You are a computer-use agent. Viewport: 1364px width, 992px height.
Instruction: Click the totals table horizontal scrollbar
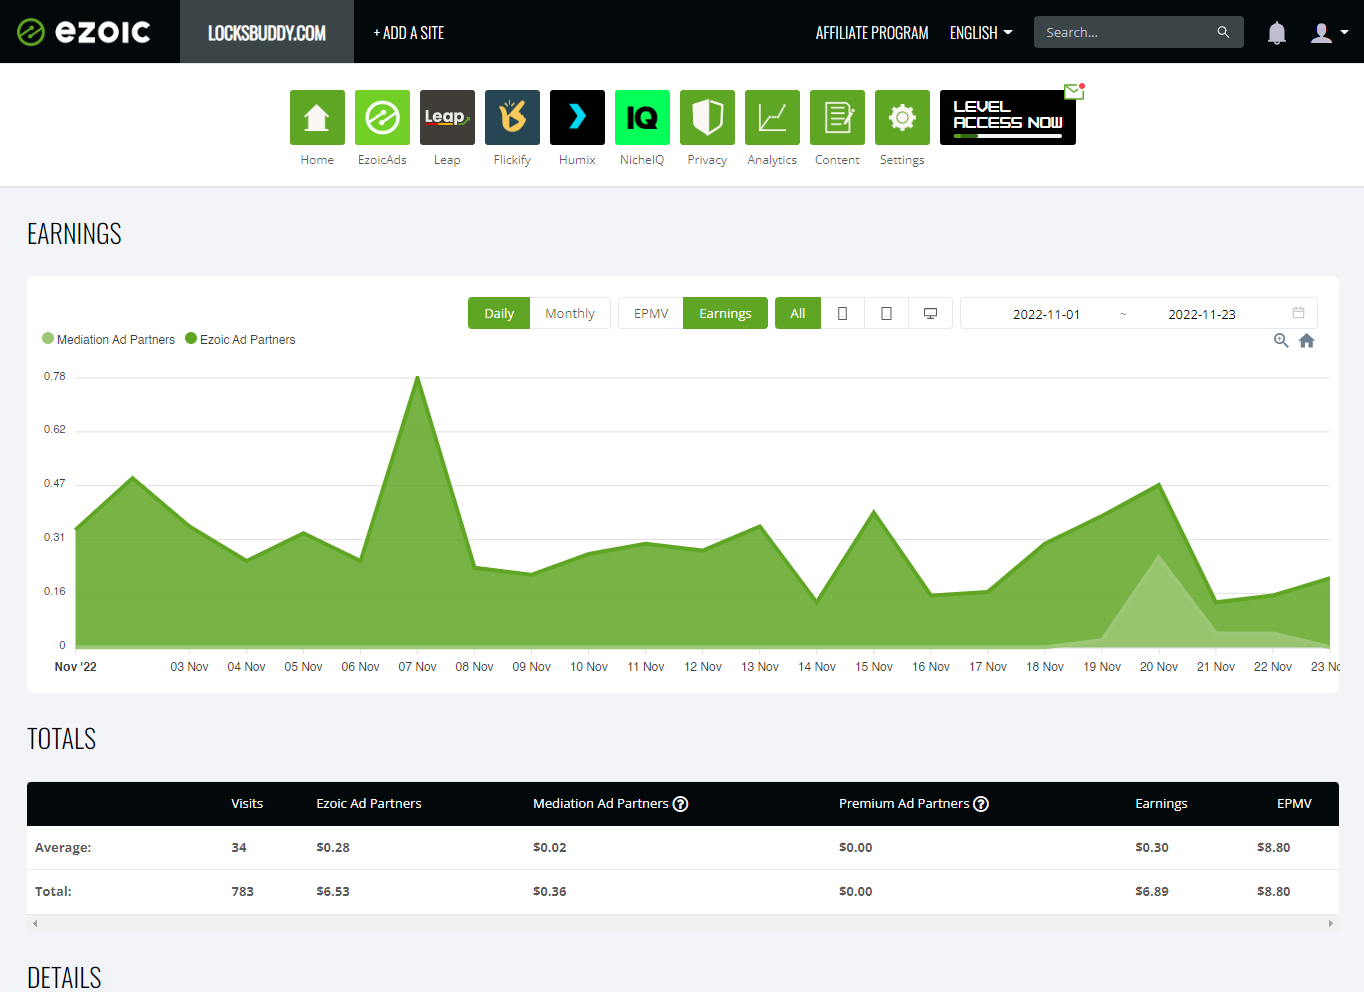[683, 923]
